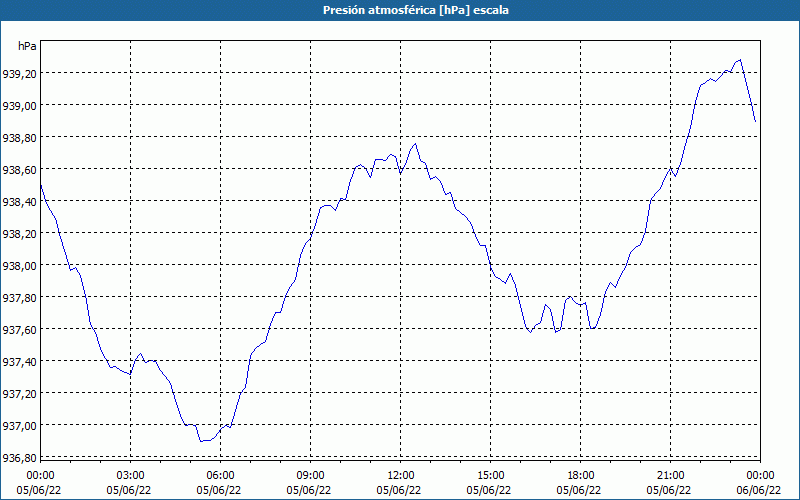
Task: Click the '938,60' axis value
Action: point(19,169)
